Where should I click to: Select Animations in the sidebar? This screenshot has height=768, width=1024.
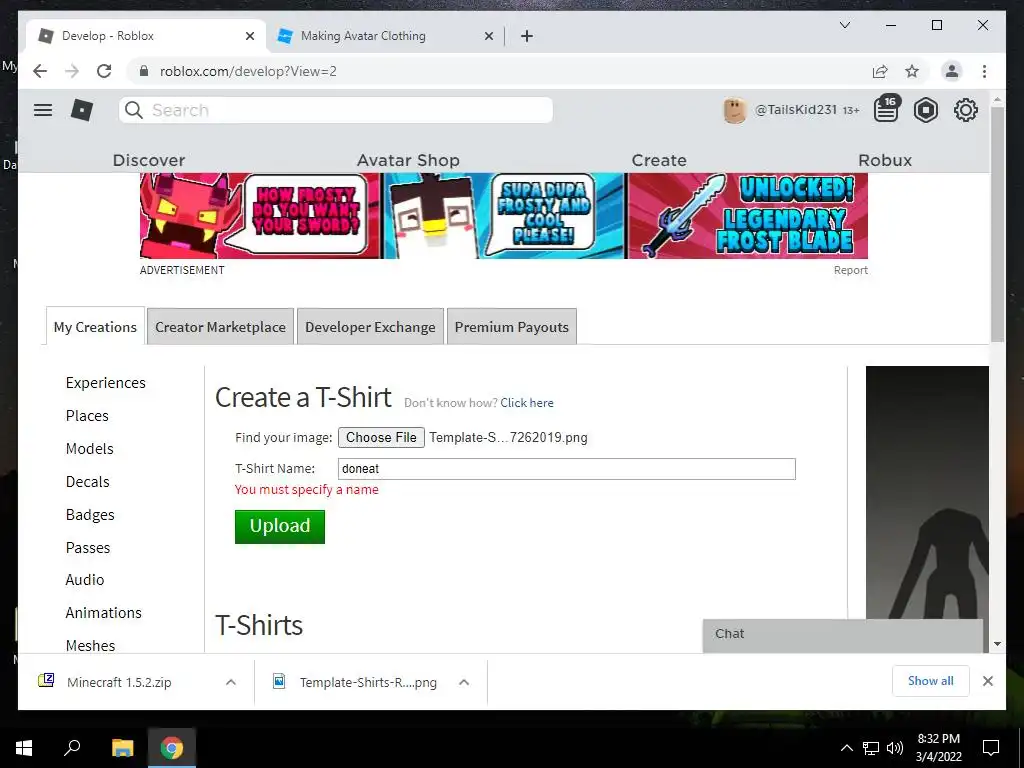pos(103,613)
